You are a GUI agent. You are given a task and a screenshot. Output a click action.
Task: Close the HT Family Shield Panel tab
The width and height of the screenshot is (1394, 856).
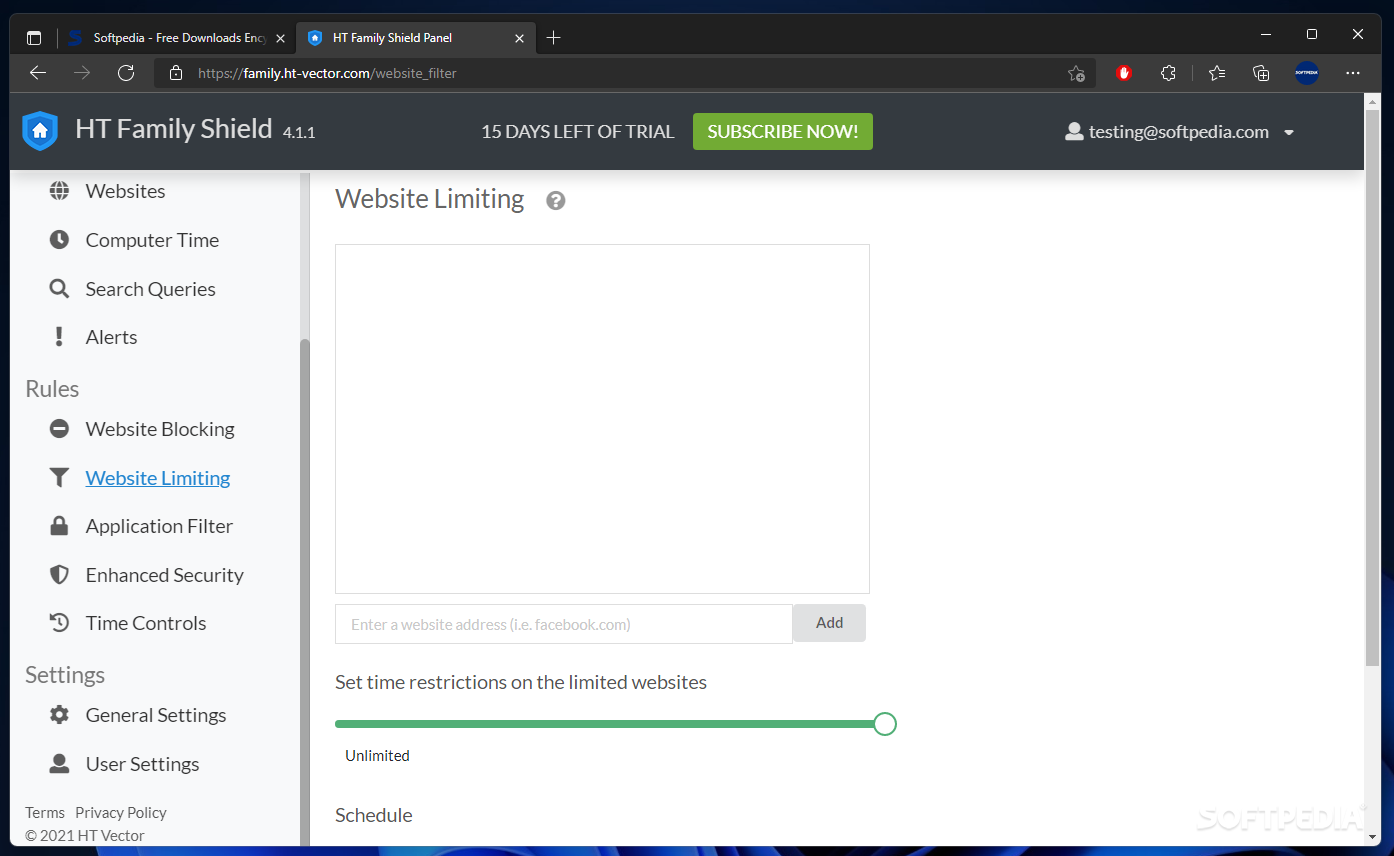click(519, 38)
